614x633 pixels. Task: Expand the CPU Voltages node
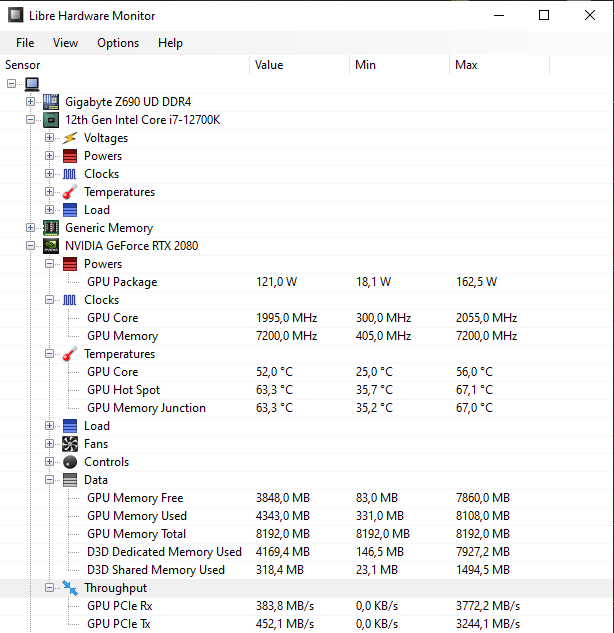50,138
